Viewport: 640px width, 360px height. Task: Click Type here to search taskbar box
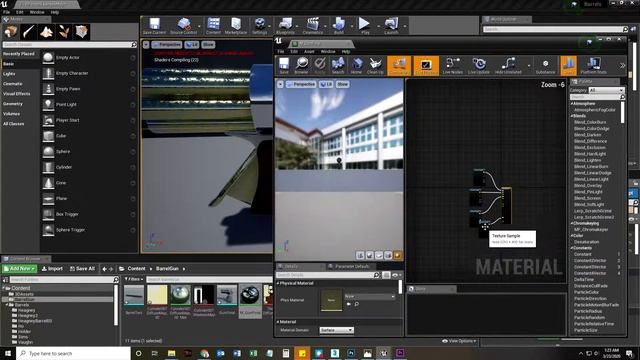click(x=73, y=353)
